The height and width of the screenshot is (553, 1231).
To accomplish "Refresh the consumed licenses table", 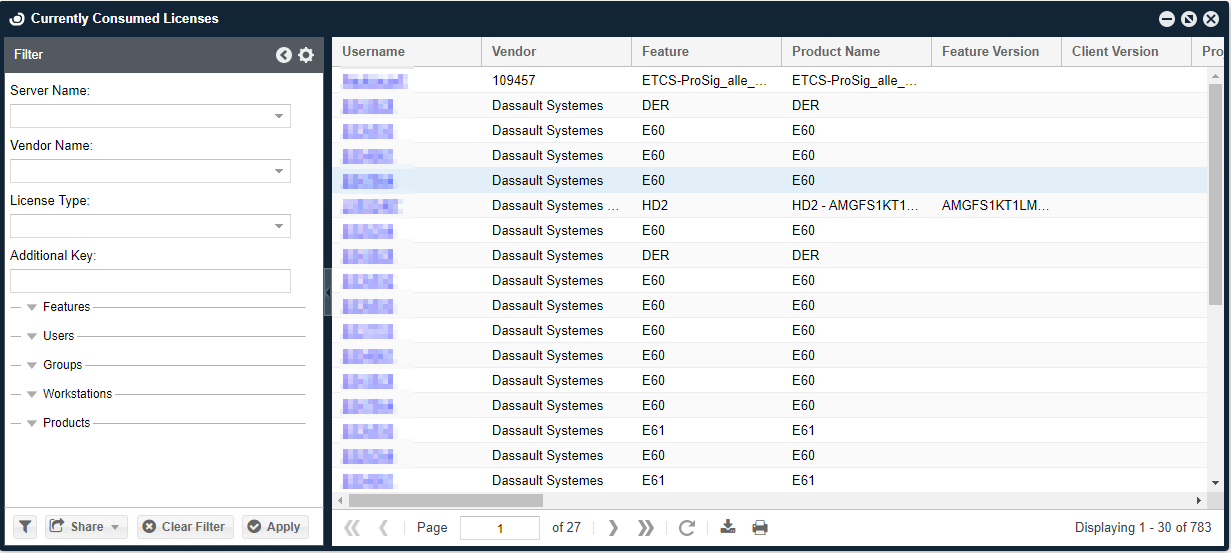I will (686, 527).
